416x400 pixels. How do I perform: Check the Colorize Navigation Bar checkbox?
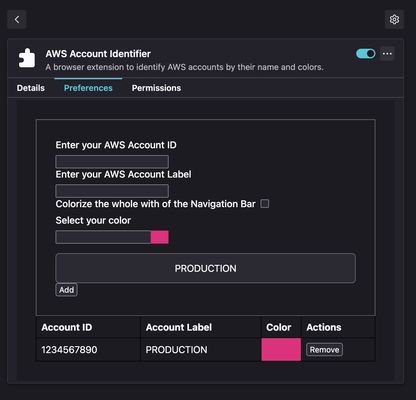click(265, 204)
